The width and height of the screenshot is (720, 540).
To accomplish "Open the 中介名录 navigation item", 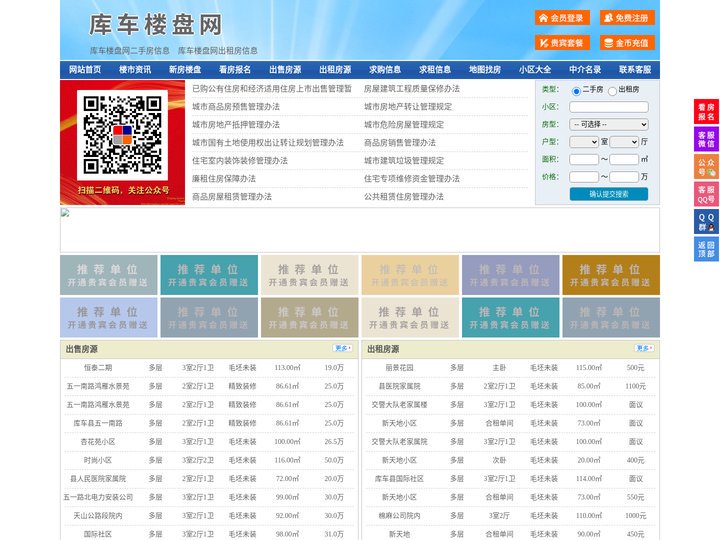I will point(585,70).
